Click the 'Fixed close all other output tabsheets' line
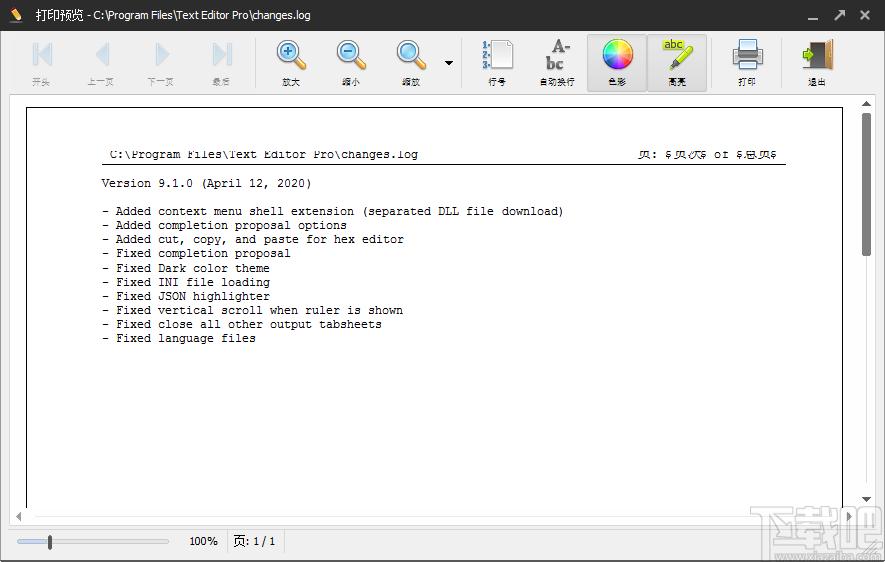Screen dimensions: 885x562 pyautogui.click(x=242, y=324)
